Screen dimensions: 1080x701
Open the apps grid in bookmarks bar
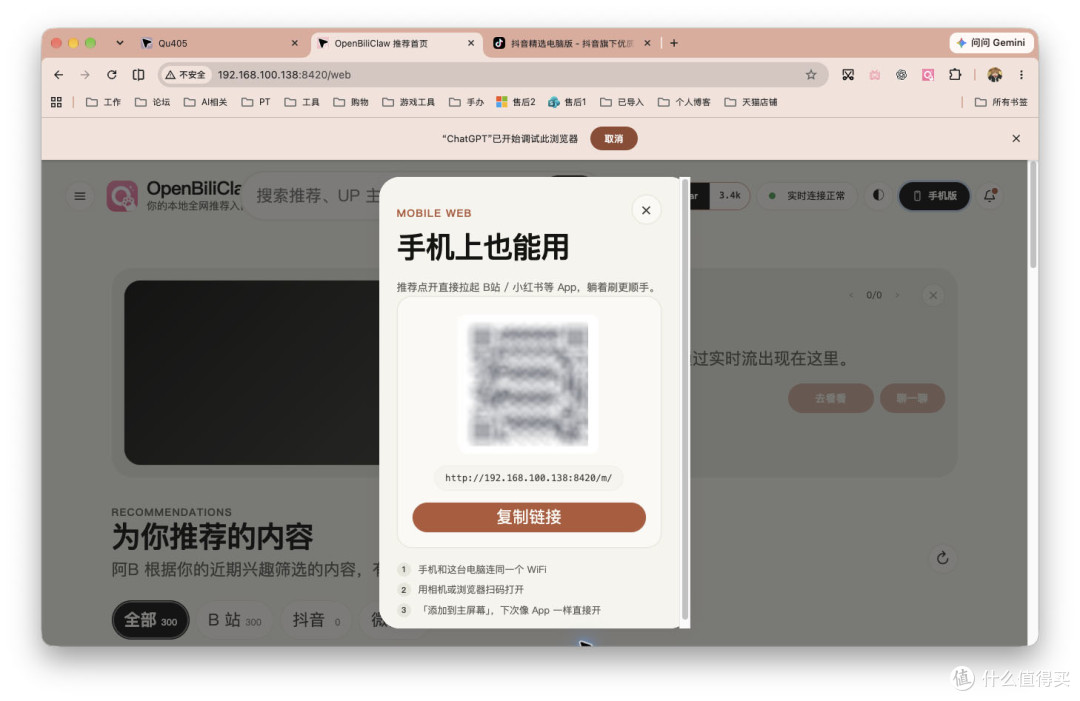pos(56,102)
